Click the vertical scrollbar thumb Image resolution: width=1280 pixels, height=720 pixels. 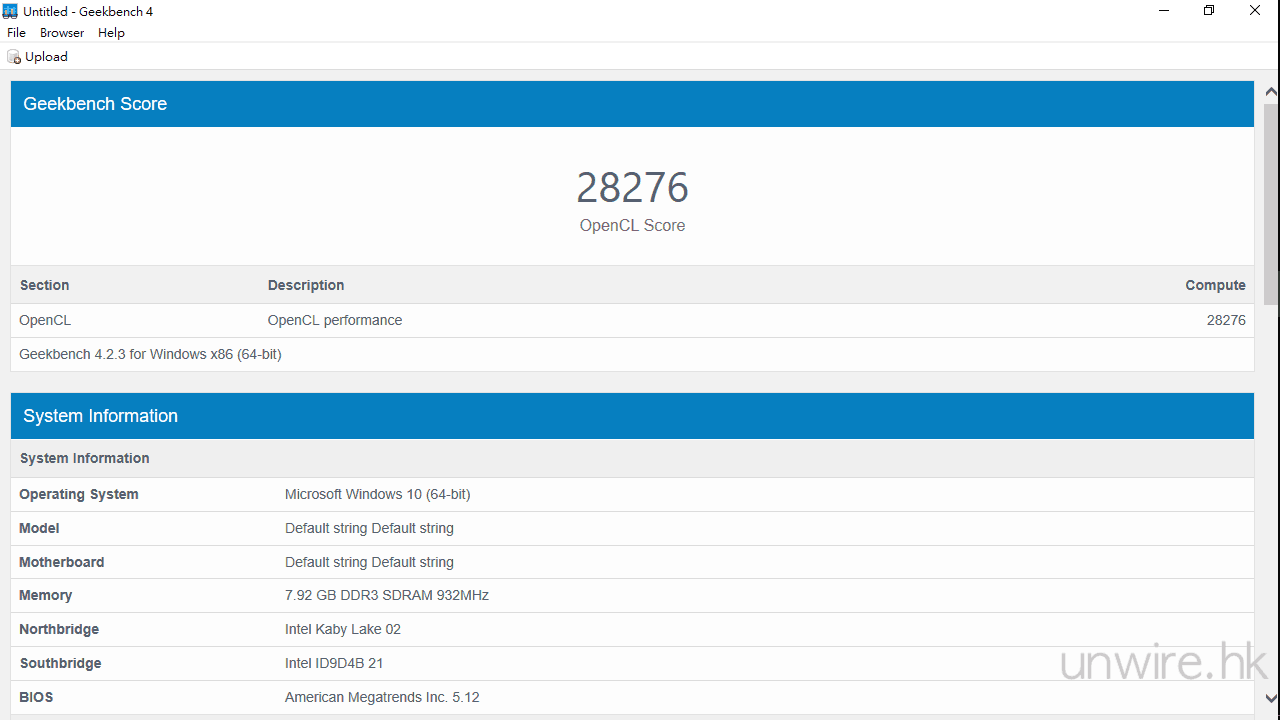point(1271,200)
